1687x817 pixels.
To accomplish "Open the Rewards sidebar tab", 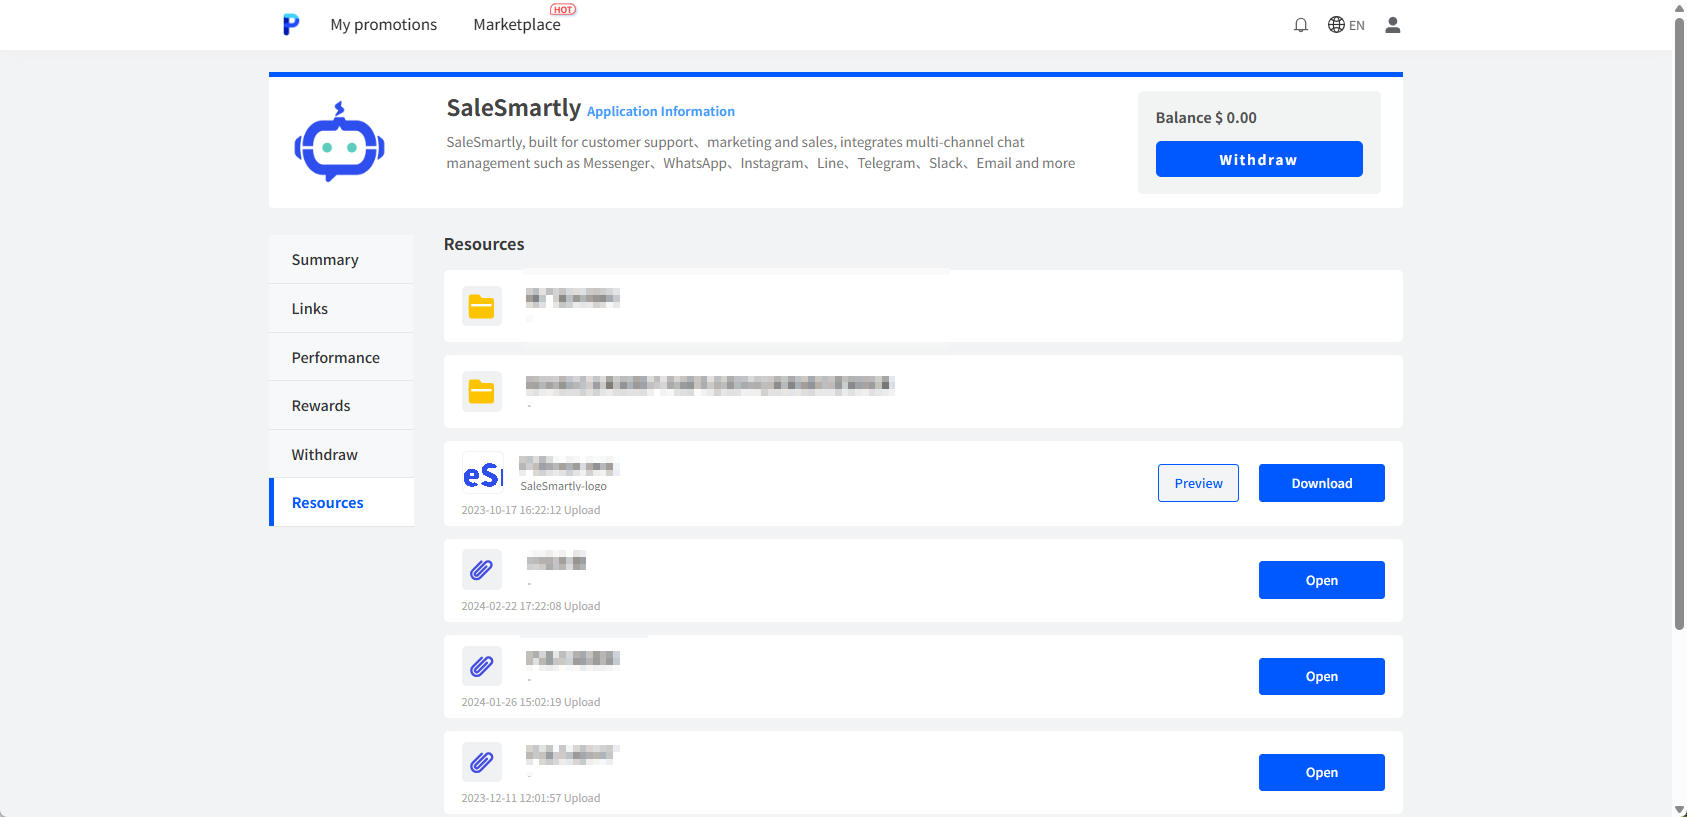I will coord(321,406).
